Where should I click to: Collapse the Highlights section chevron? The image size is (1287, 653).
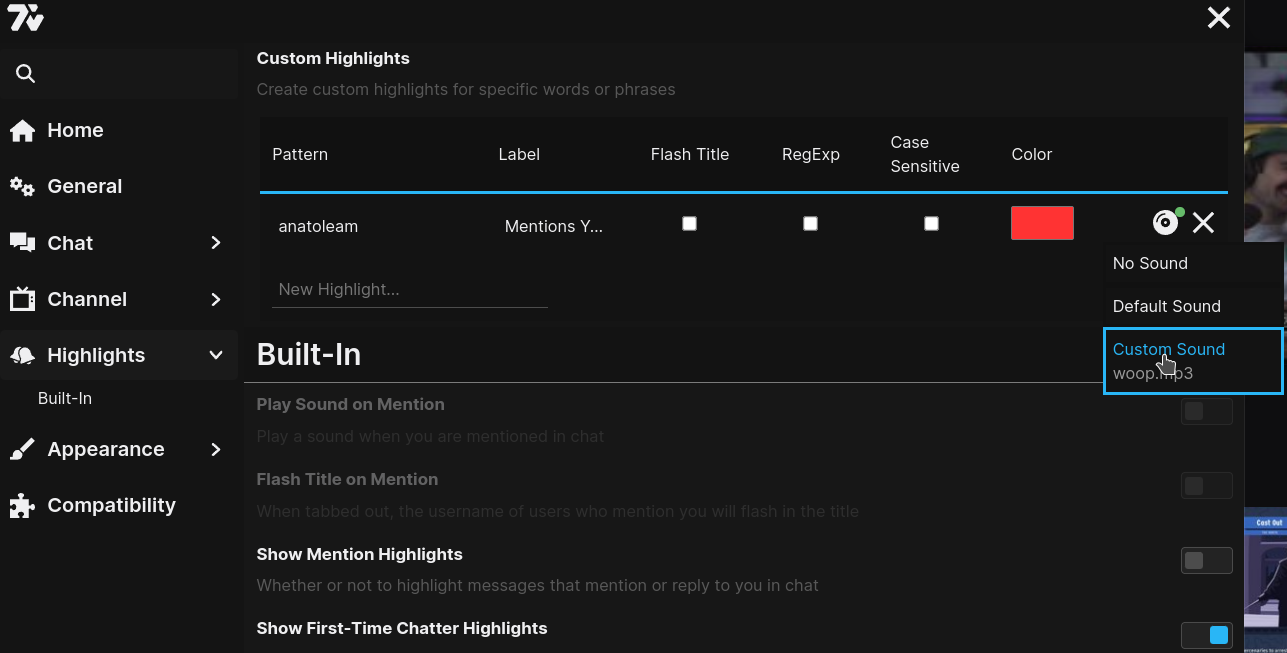coord(216,355)
